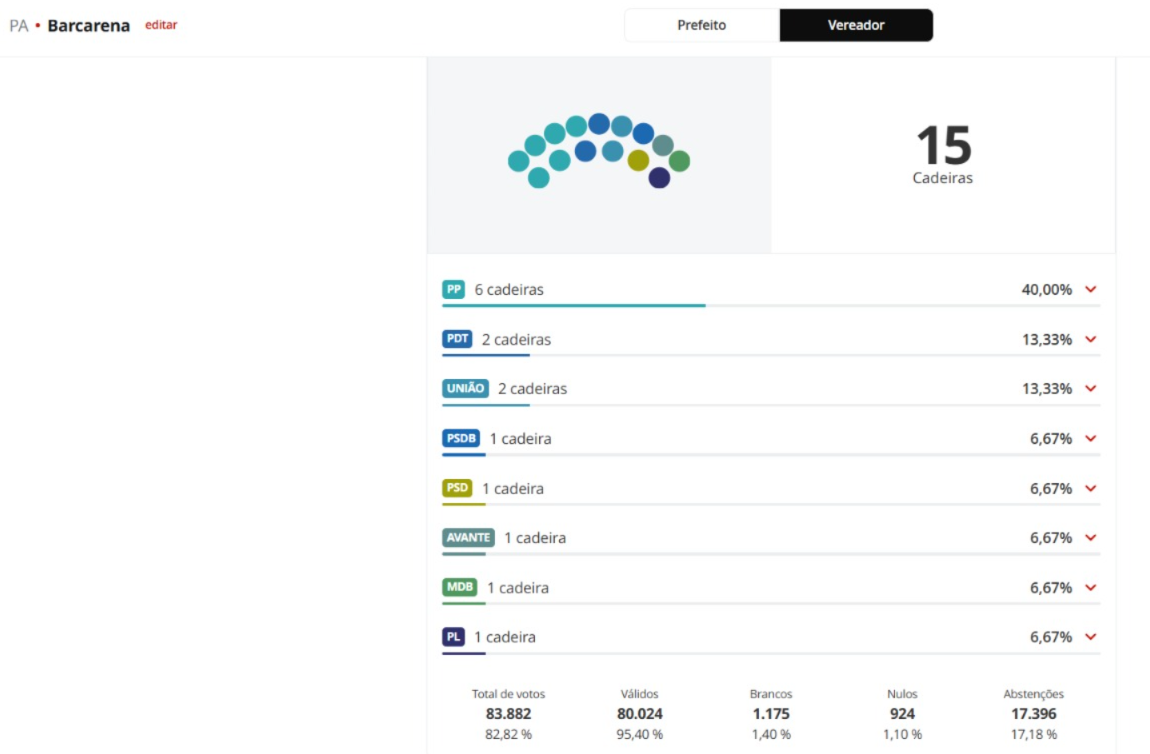Expand the MDB row chevron
The width and height of the screenshot is (1150, 754).
1091,587
